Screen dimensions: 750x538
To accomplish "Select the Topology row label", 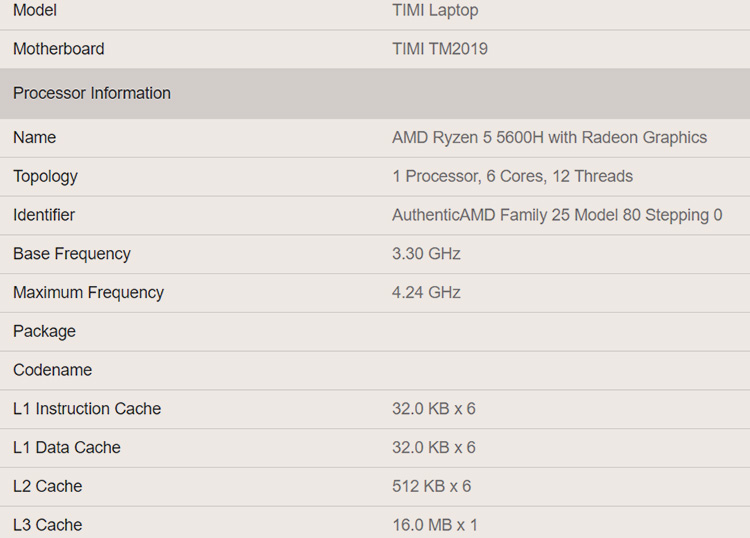I will 45,176.
